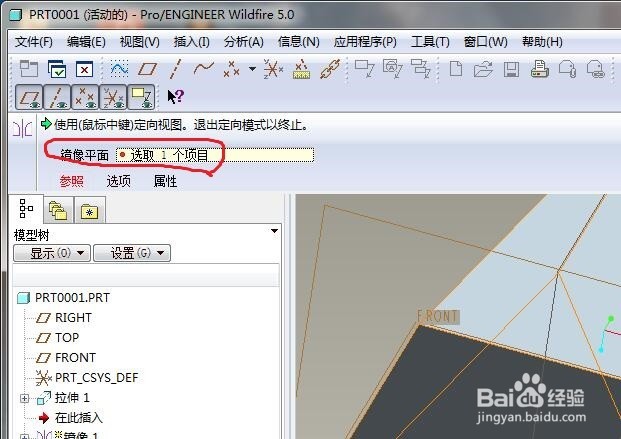Open the 插入(I) menu
621x439 pixels.
tap(191, 42)
